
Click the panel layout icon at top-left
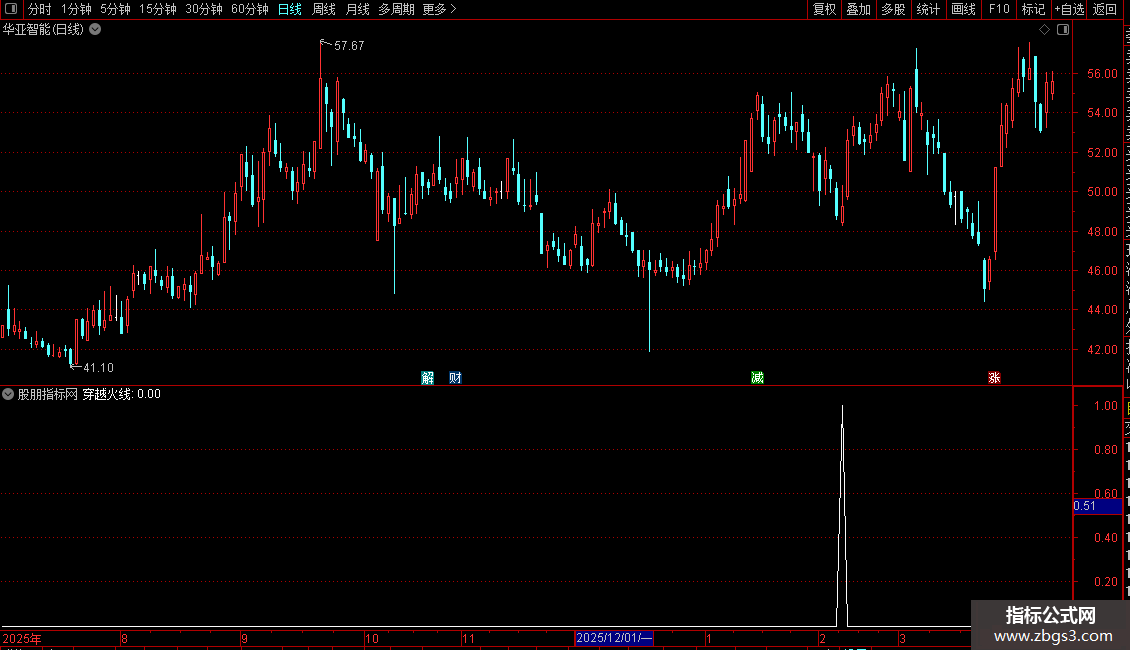click(x=11, y=9)
